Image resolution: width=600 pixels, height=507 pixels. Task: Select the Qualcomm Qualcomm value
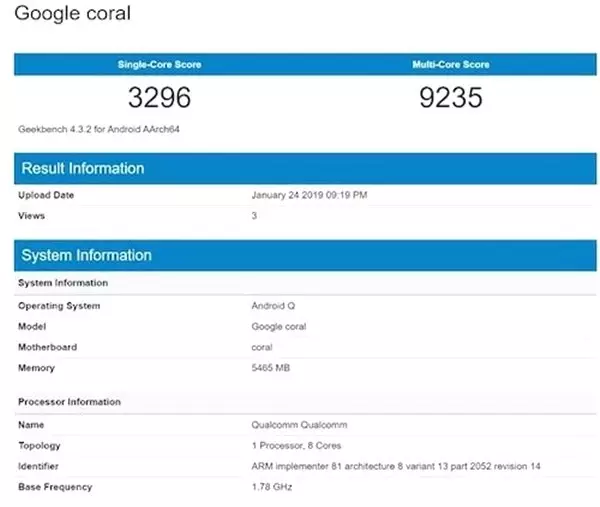point(299,425)
